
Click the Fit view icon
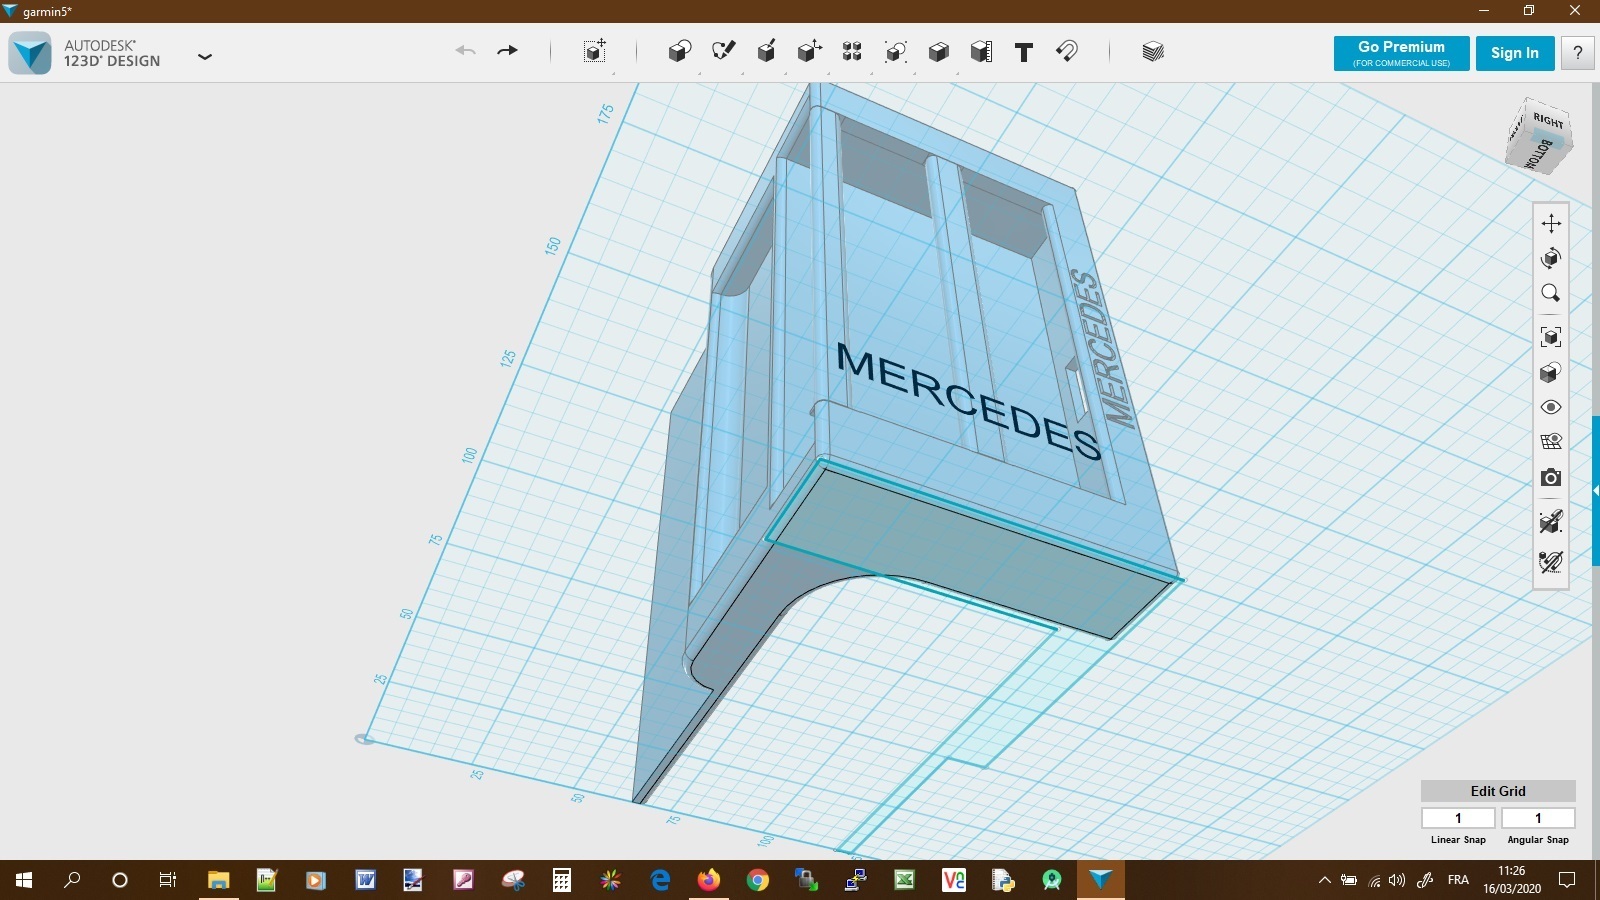pyautogui.click(x=1551, y=337)
